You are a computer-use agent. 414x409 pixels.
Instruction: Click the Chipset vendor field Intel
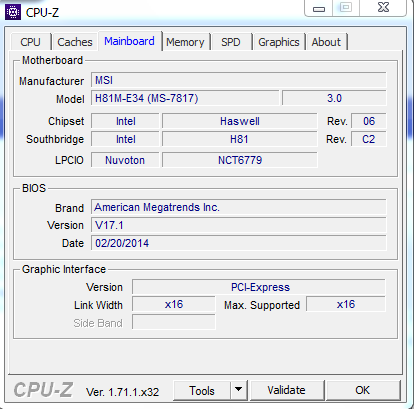125,121
